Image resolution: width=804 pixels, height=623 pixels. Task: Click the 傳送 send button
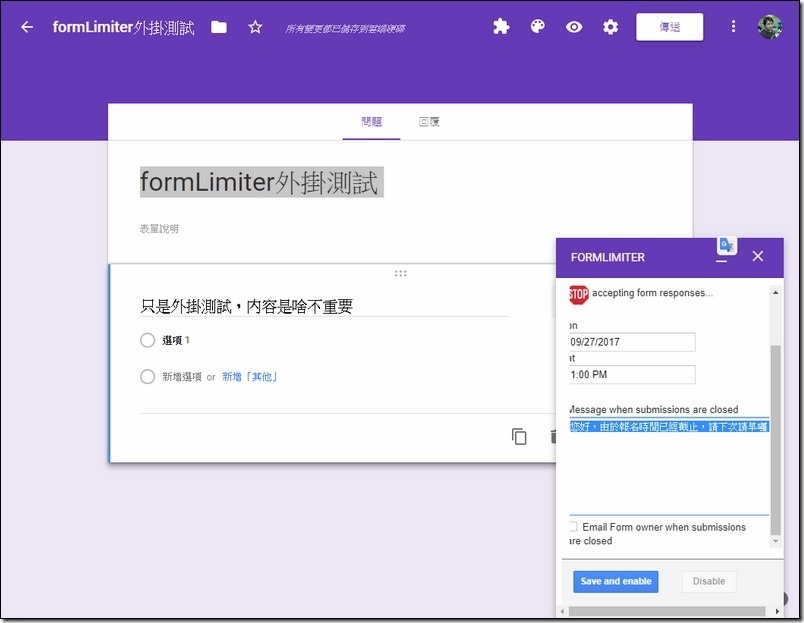(669, 27)
